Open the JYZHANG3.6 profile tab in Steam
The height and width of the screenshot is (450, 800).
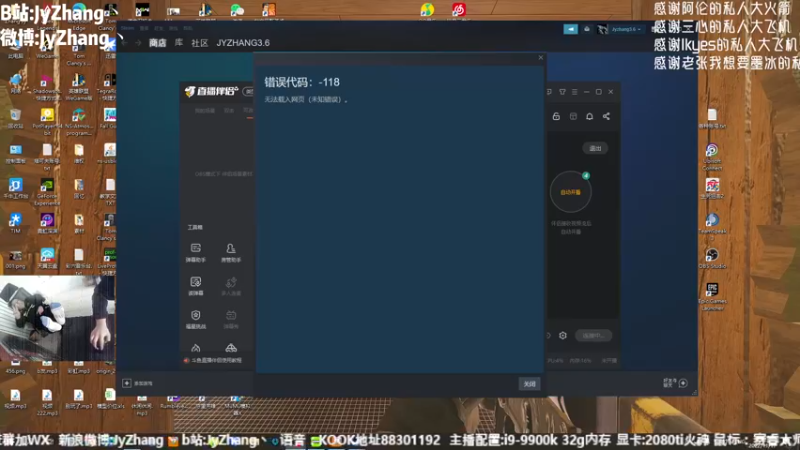tap(243, 43)
